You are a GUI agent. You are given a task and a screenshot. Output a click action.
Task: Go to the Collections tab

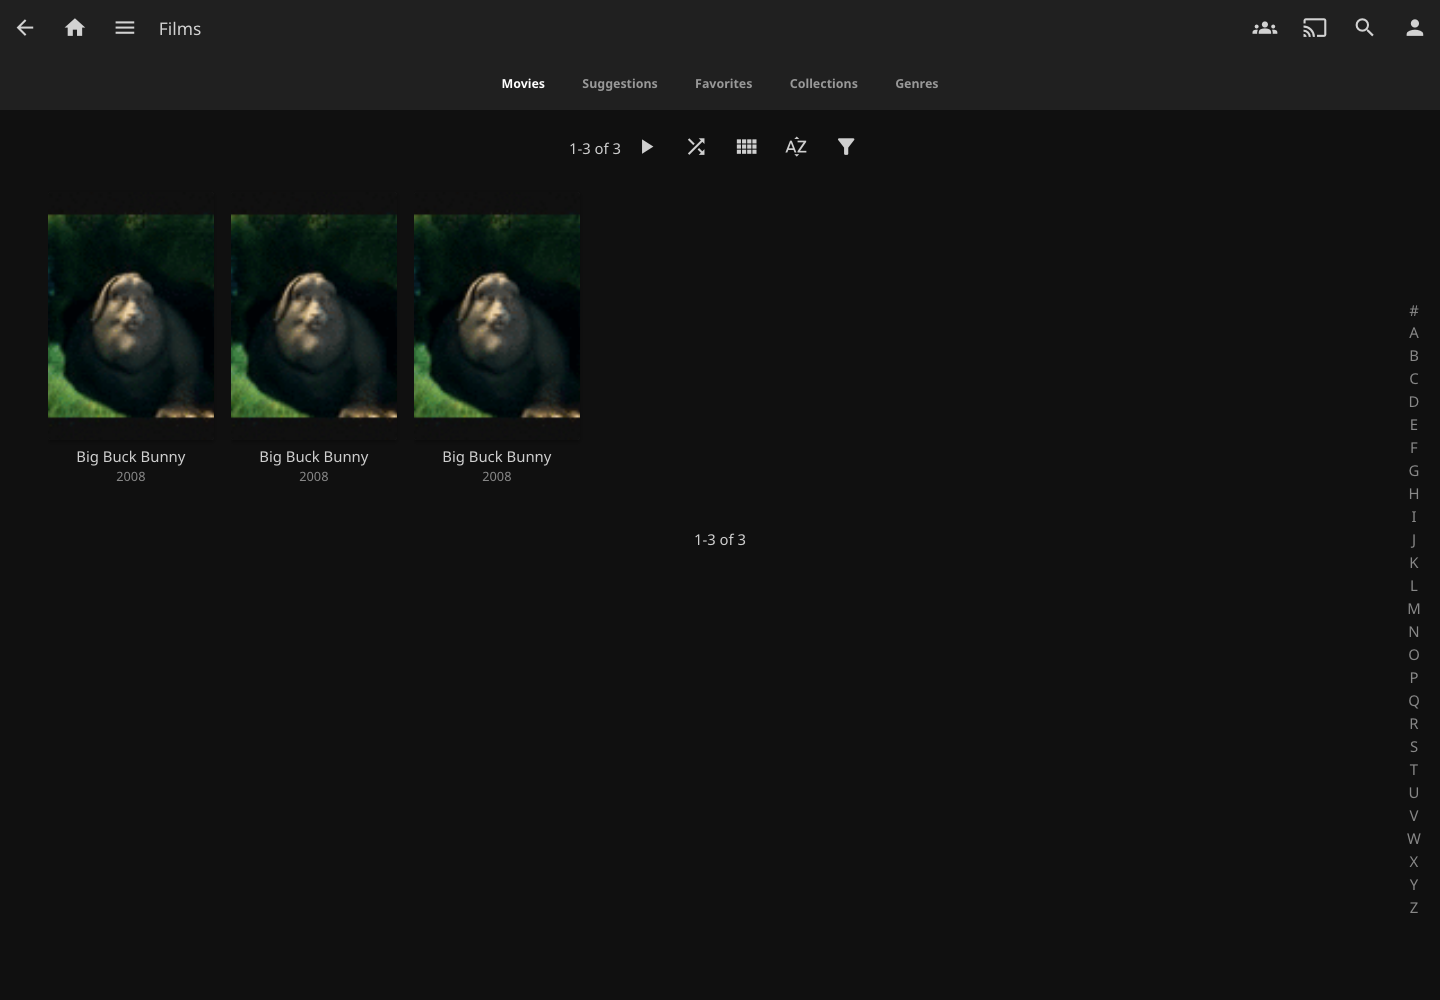coord(824,83)
